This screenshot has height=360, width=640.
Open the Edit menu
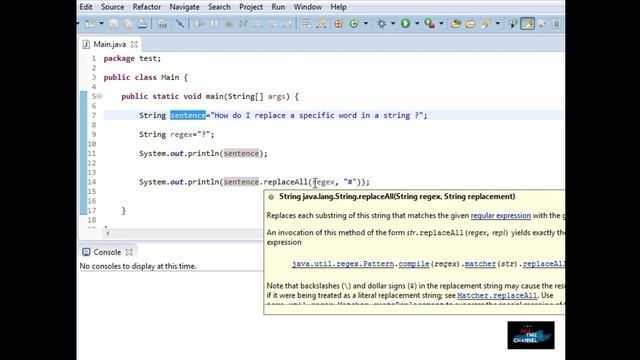[86, 7]
